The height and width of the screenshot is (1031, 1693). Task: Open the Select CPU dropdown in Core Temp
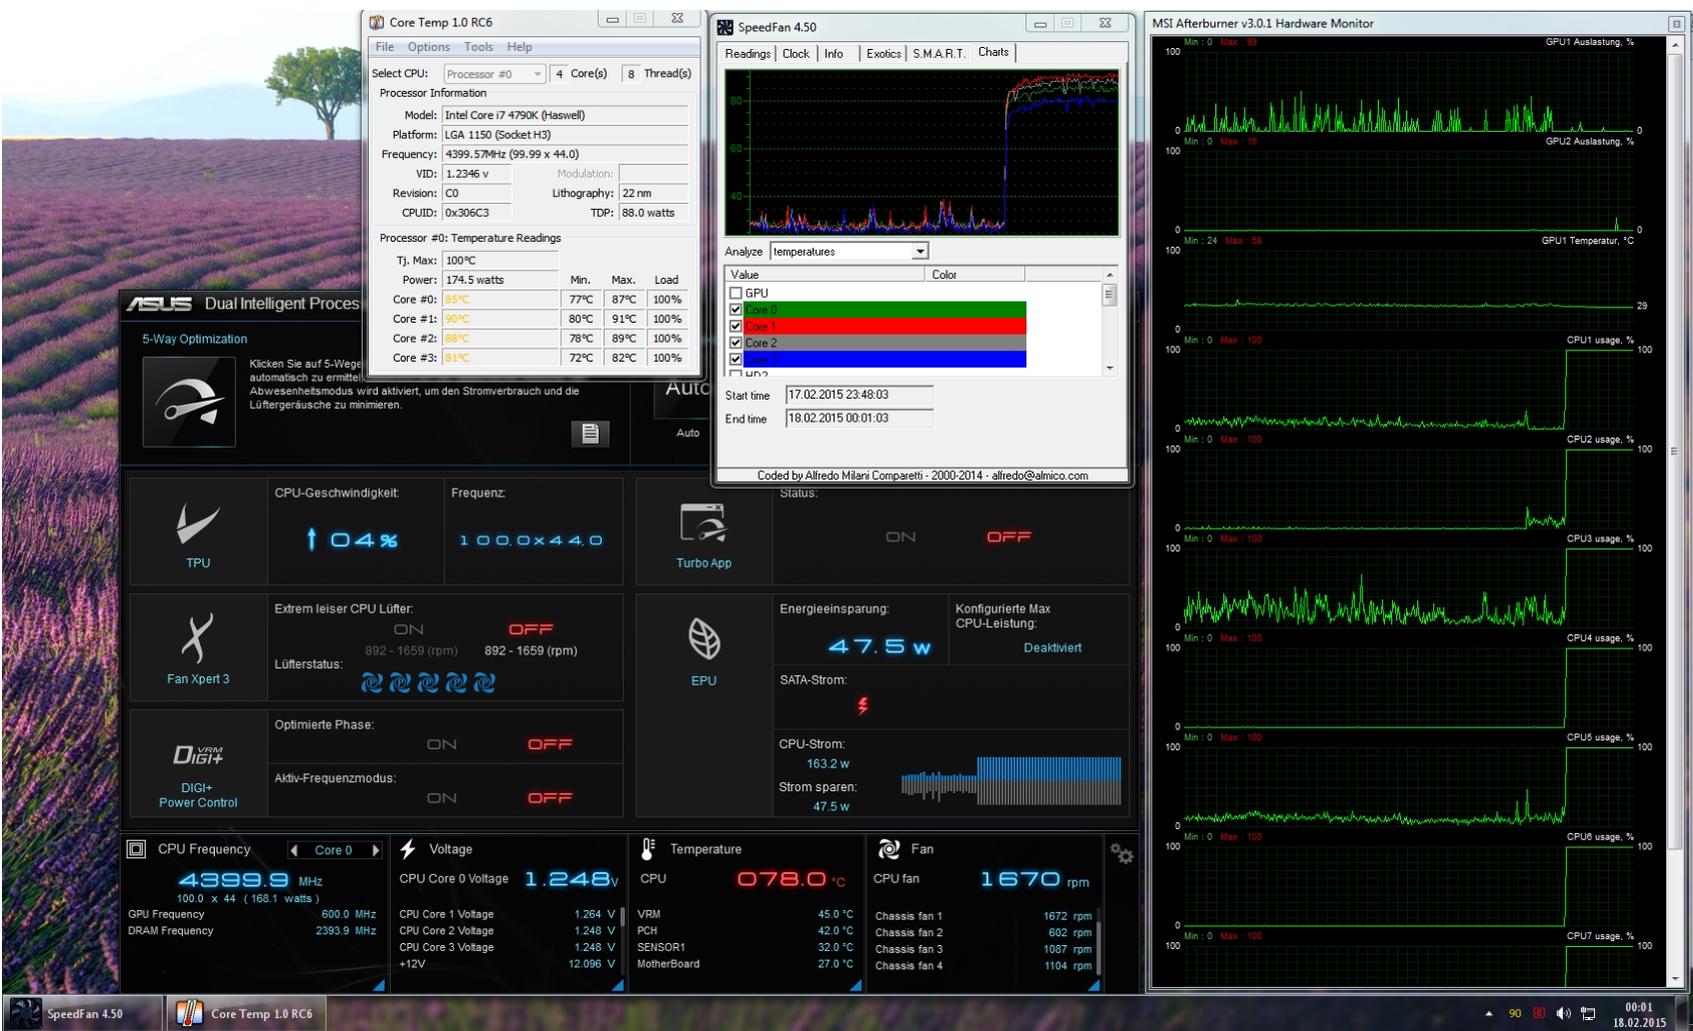click(x=494, y=73)
